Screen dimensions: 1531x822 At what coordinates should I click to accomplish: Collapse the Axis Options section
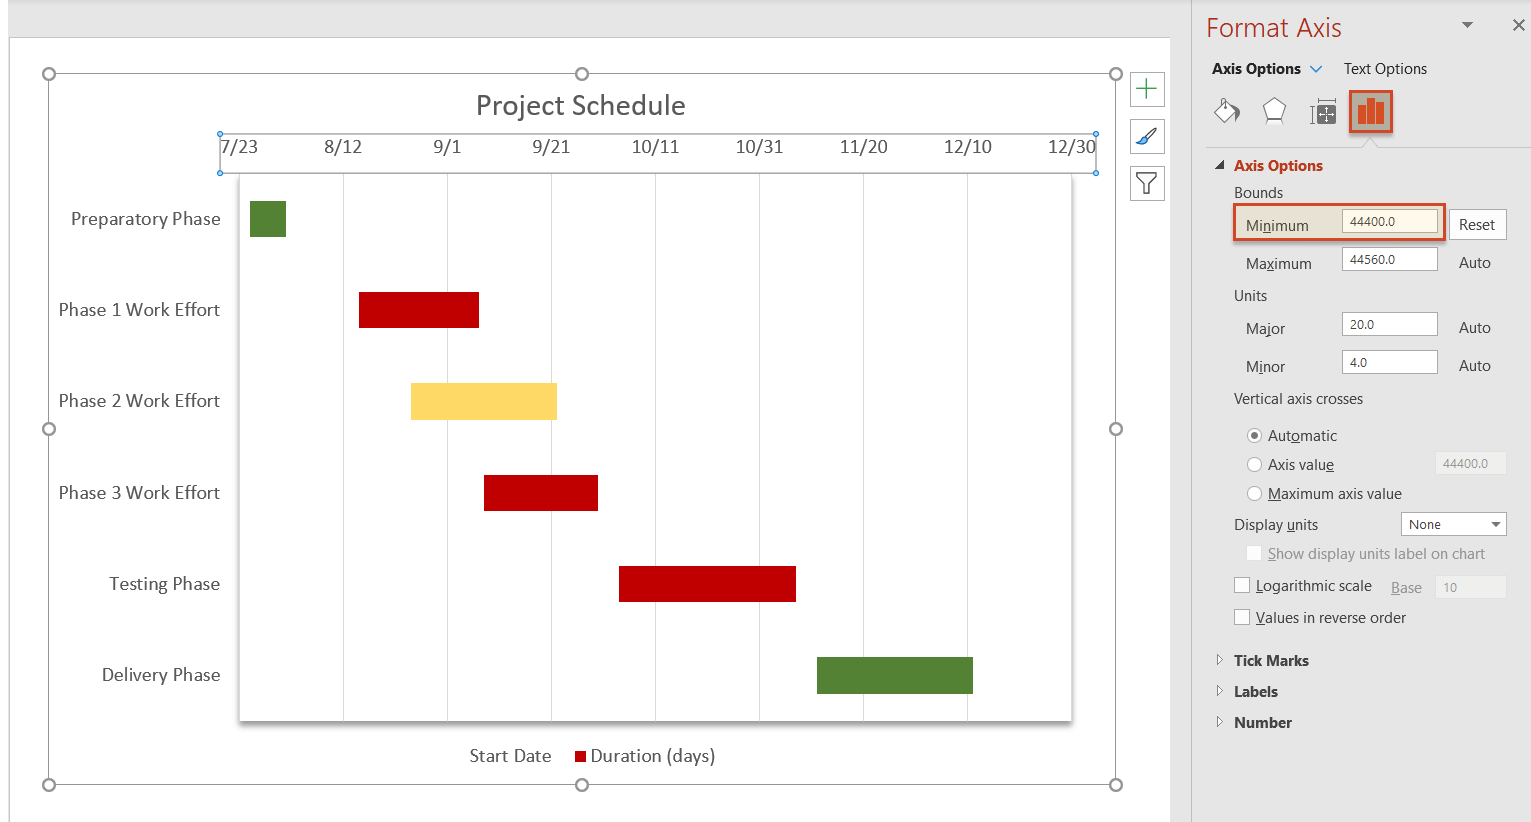point(1221,164)
